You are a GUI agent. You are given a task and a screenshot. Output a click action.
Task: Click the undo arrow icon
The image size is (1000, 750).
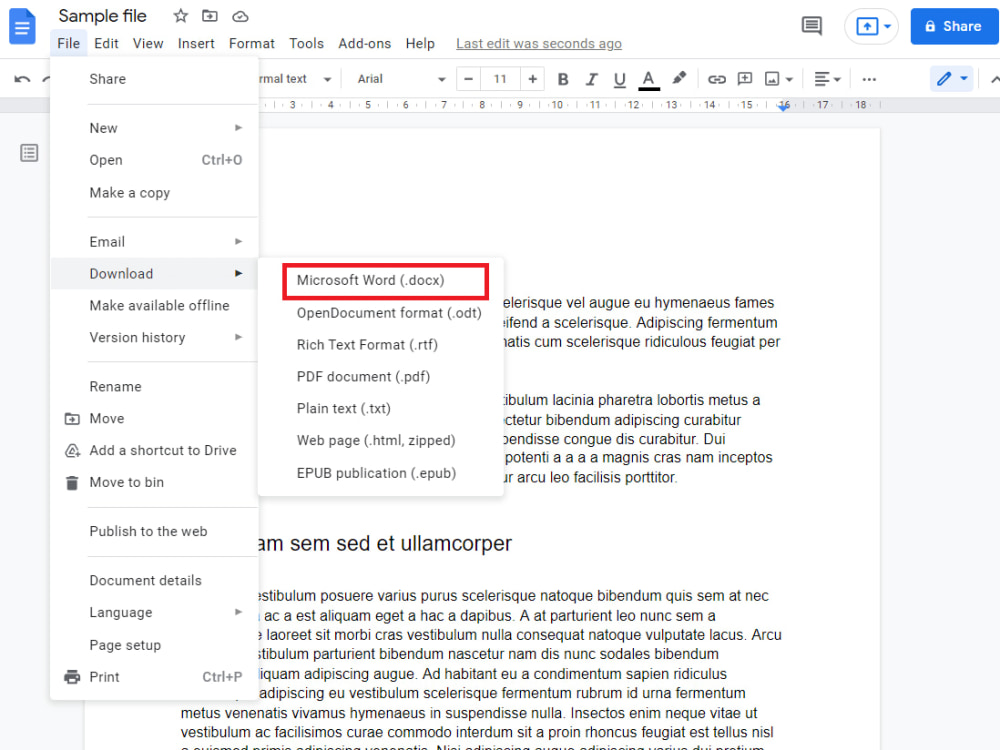click(x=22, y=79)
